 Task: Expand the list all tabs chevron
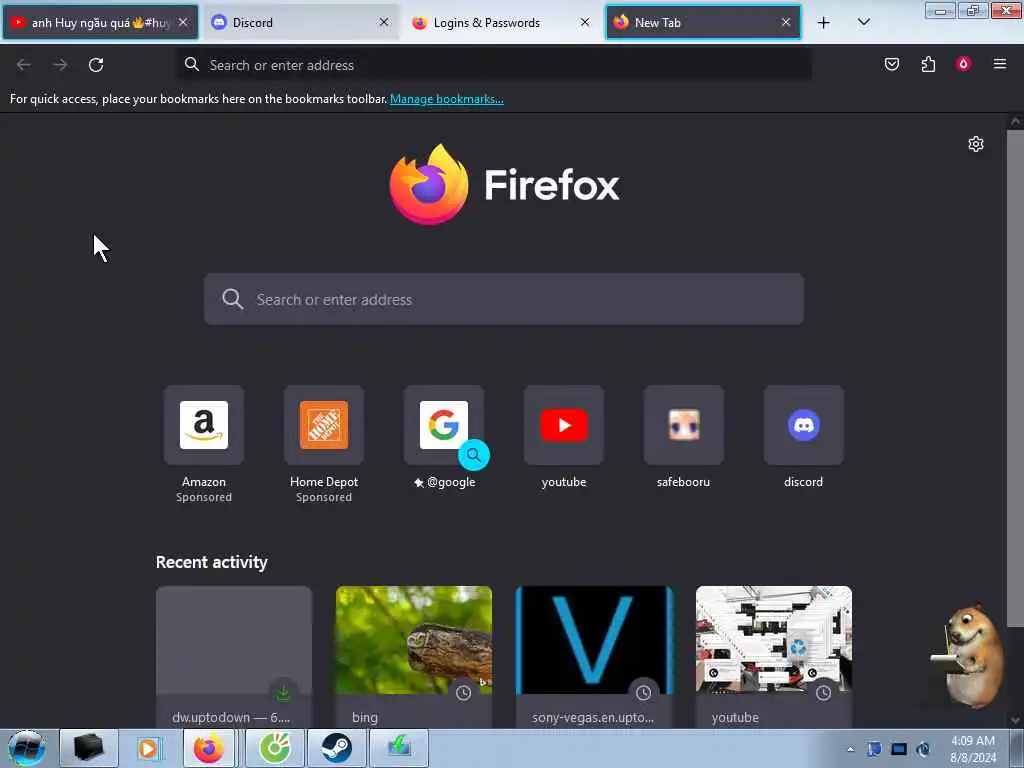(x=863, y=22)
